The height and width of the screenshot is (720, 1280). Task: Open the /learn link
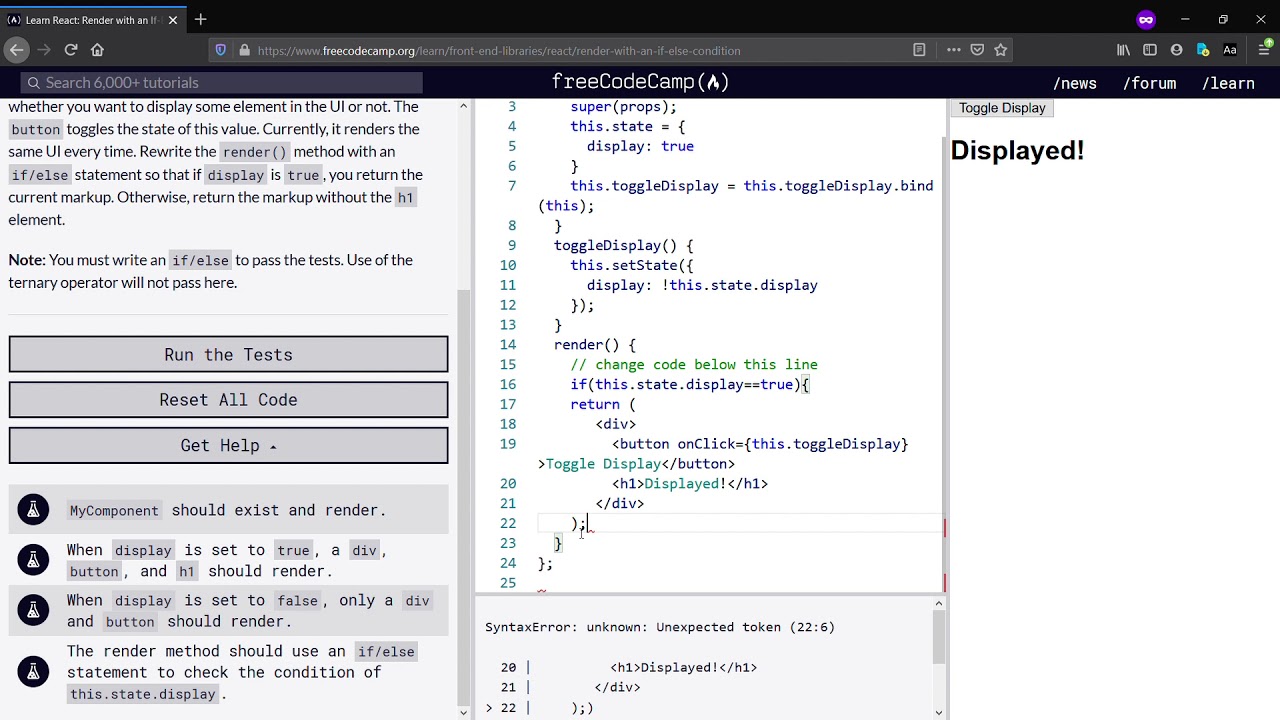[x=1228, y=84]
